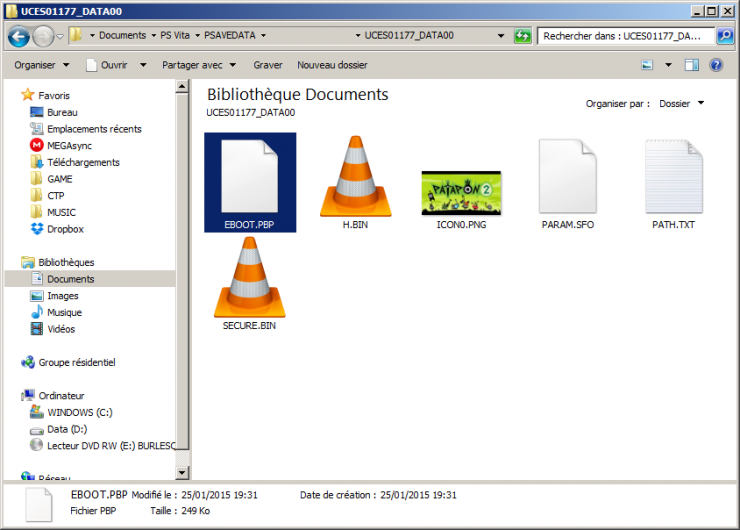Click sidebar scrollbar down arrow
Screen dimensions: 740x530
pyautogui.click(x=182, y=472)
